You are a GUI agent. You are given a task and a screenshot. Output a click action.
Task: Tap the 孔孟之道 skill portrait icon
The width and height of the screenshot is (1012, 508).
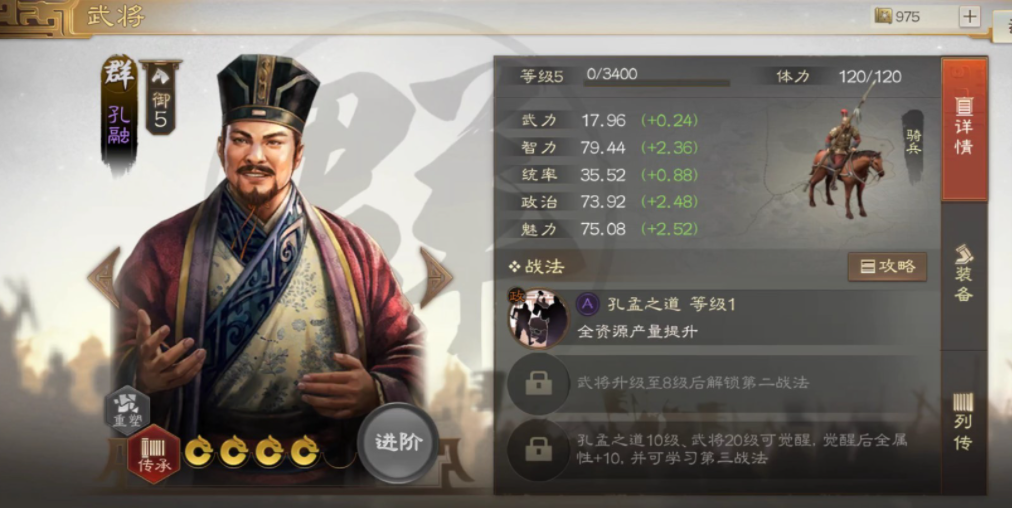pyautogui.click(x=538, y=318)
